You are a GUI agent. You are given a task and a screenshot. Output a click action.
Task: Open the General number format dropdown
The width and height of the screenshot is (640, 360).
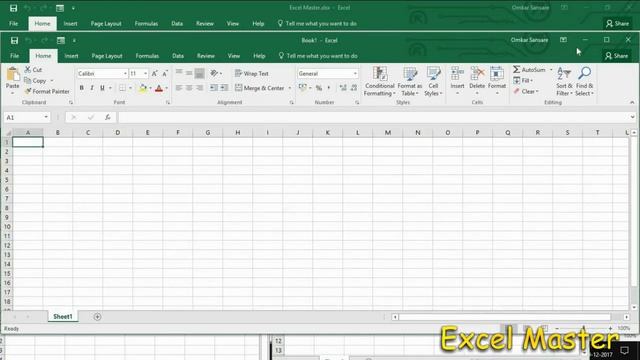355,73
